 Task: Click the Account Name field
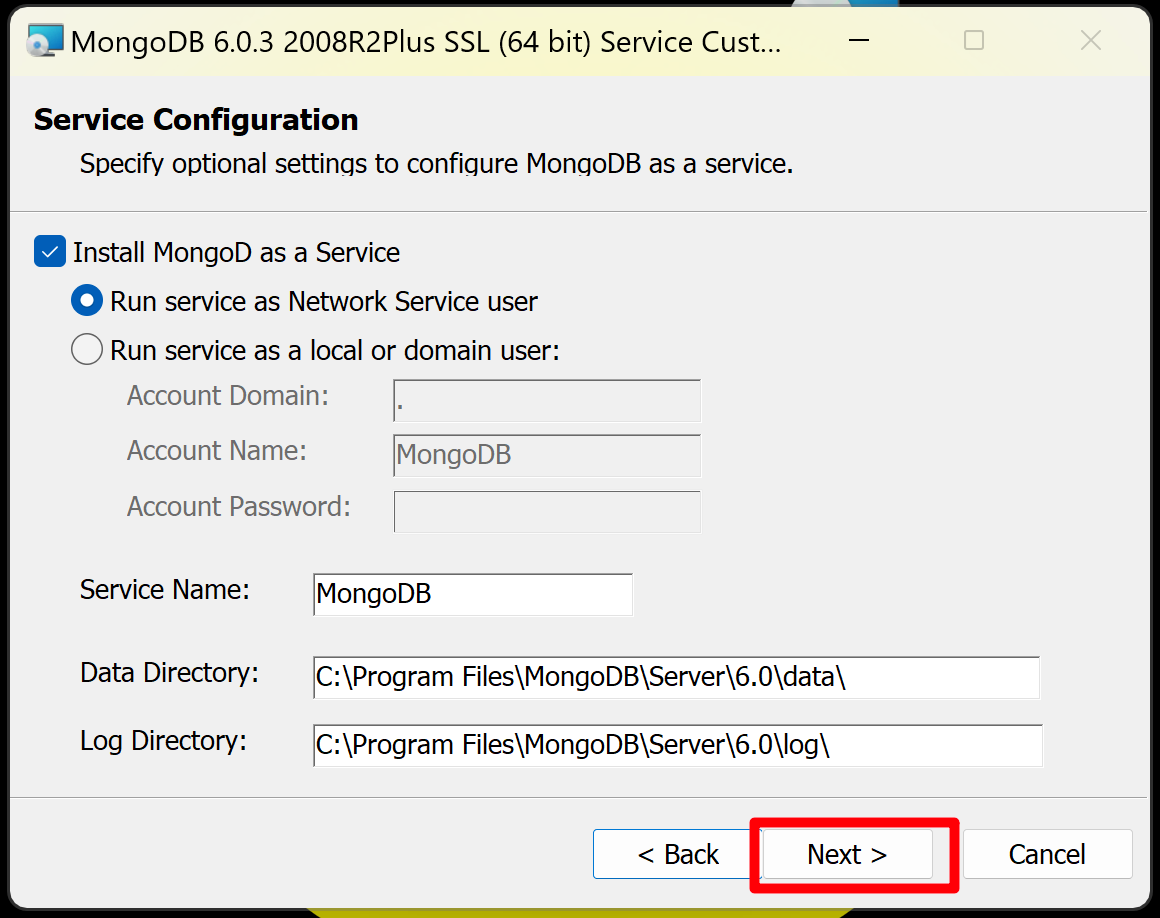tap(547, 455)
